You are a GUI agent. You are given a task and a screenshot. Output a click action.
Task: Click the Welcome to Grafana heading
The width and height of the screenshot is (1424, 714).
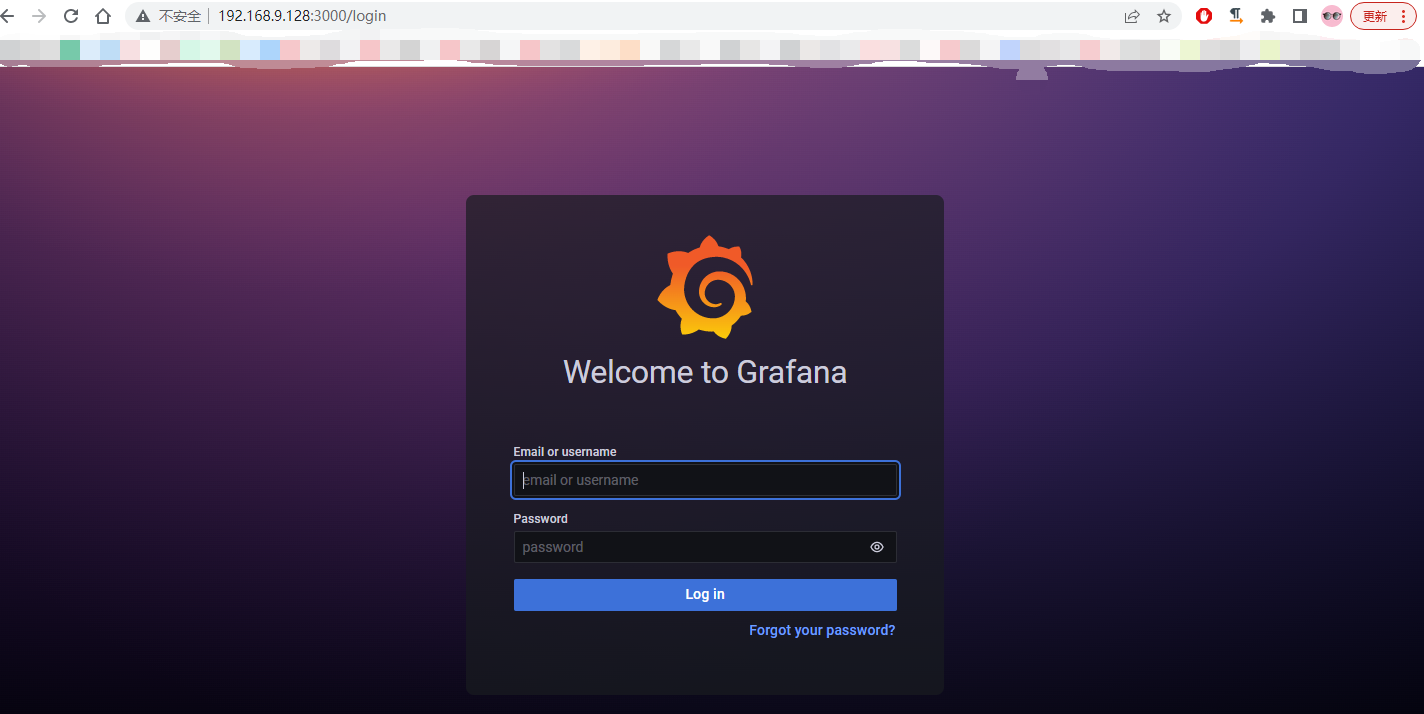point(705,372)
